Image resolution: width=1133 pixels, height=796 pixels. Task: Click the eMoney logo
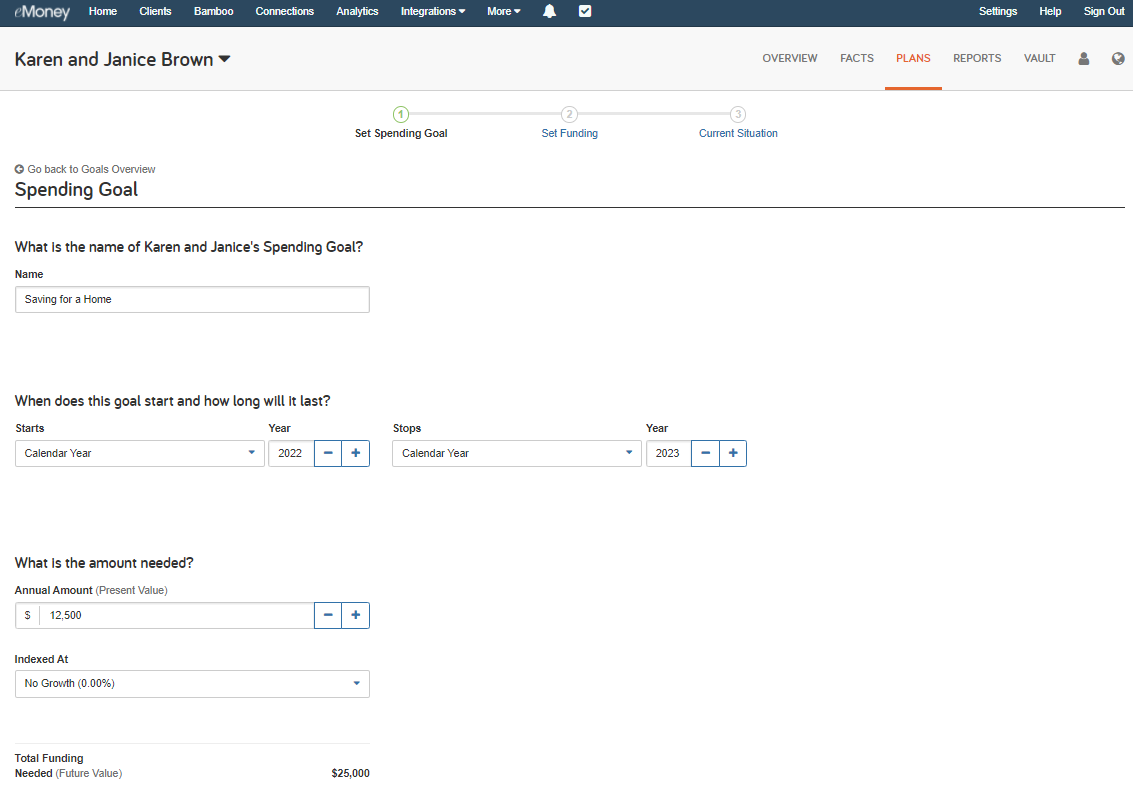[x=42, y=12]
